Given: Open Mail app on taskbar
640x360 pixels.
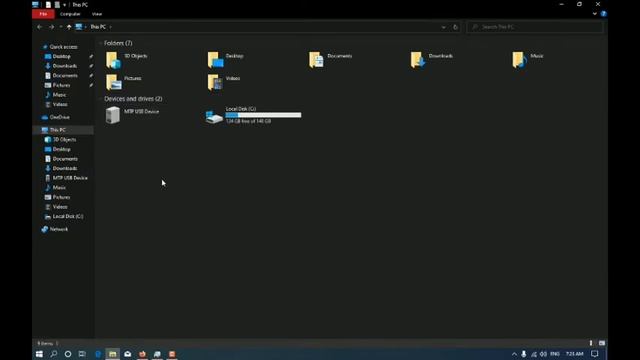Looking at the screenshot, I should 127,354.
